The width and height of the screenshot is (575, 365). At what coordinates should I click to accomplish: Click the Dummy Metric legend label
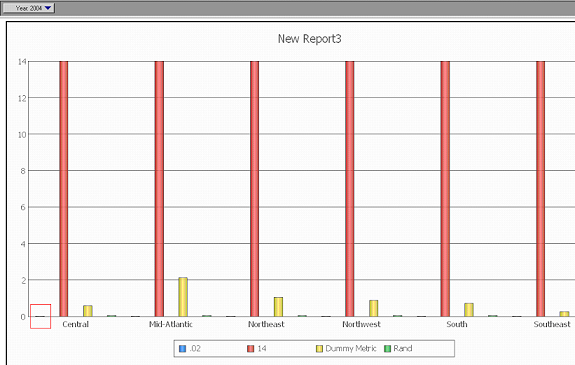click(351, 348)
